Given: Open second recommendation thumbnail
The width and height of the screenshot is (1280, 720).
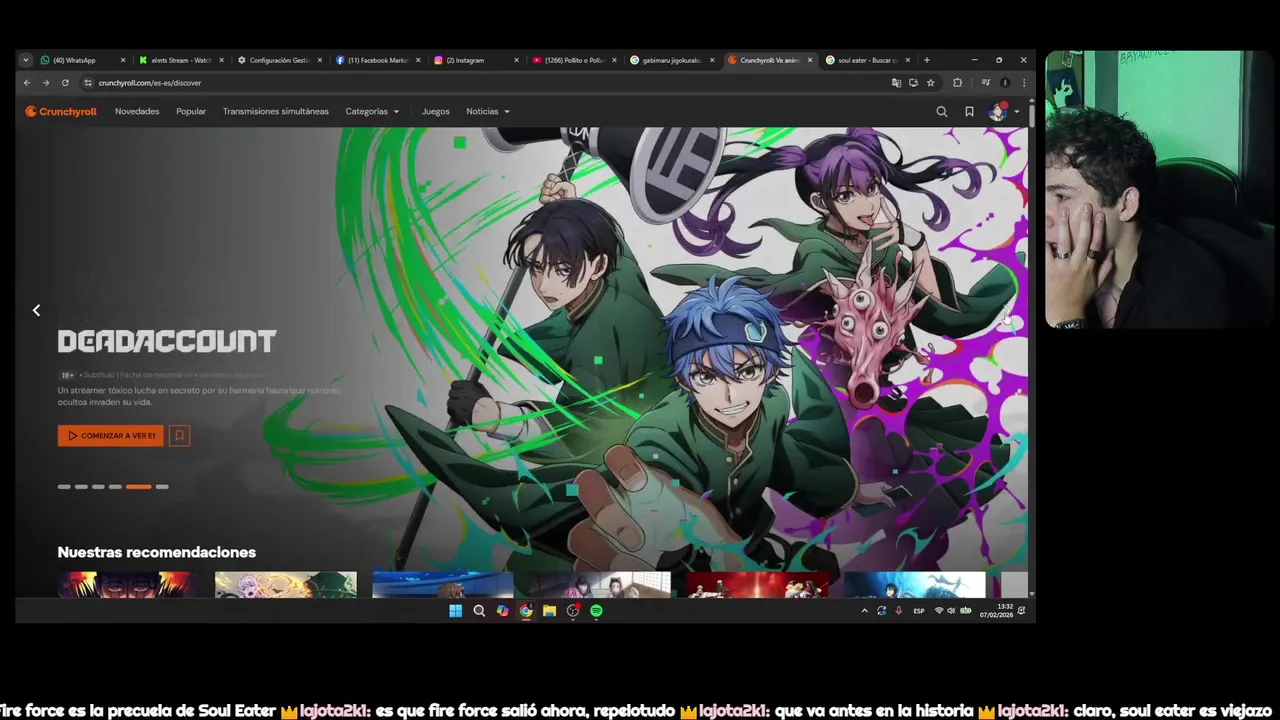Looking at the screenshot, I should (x=286, y=585).
